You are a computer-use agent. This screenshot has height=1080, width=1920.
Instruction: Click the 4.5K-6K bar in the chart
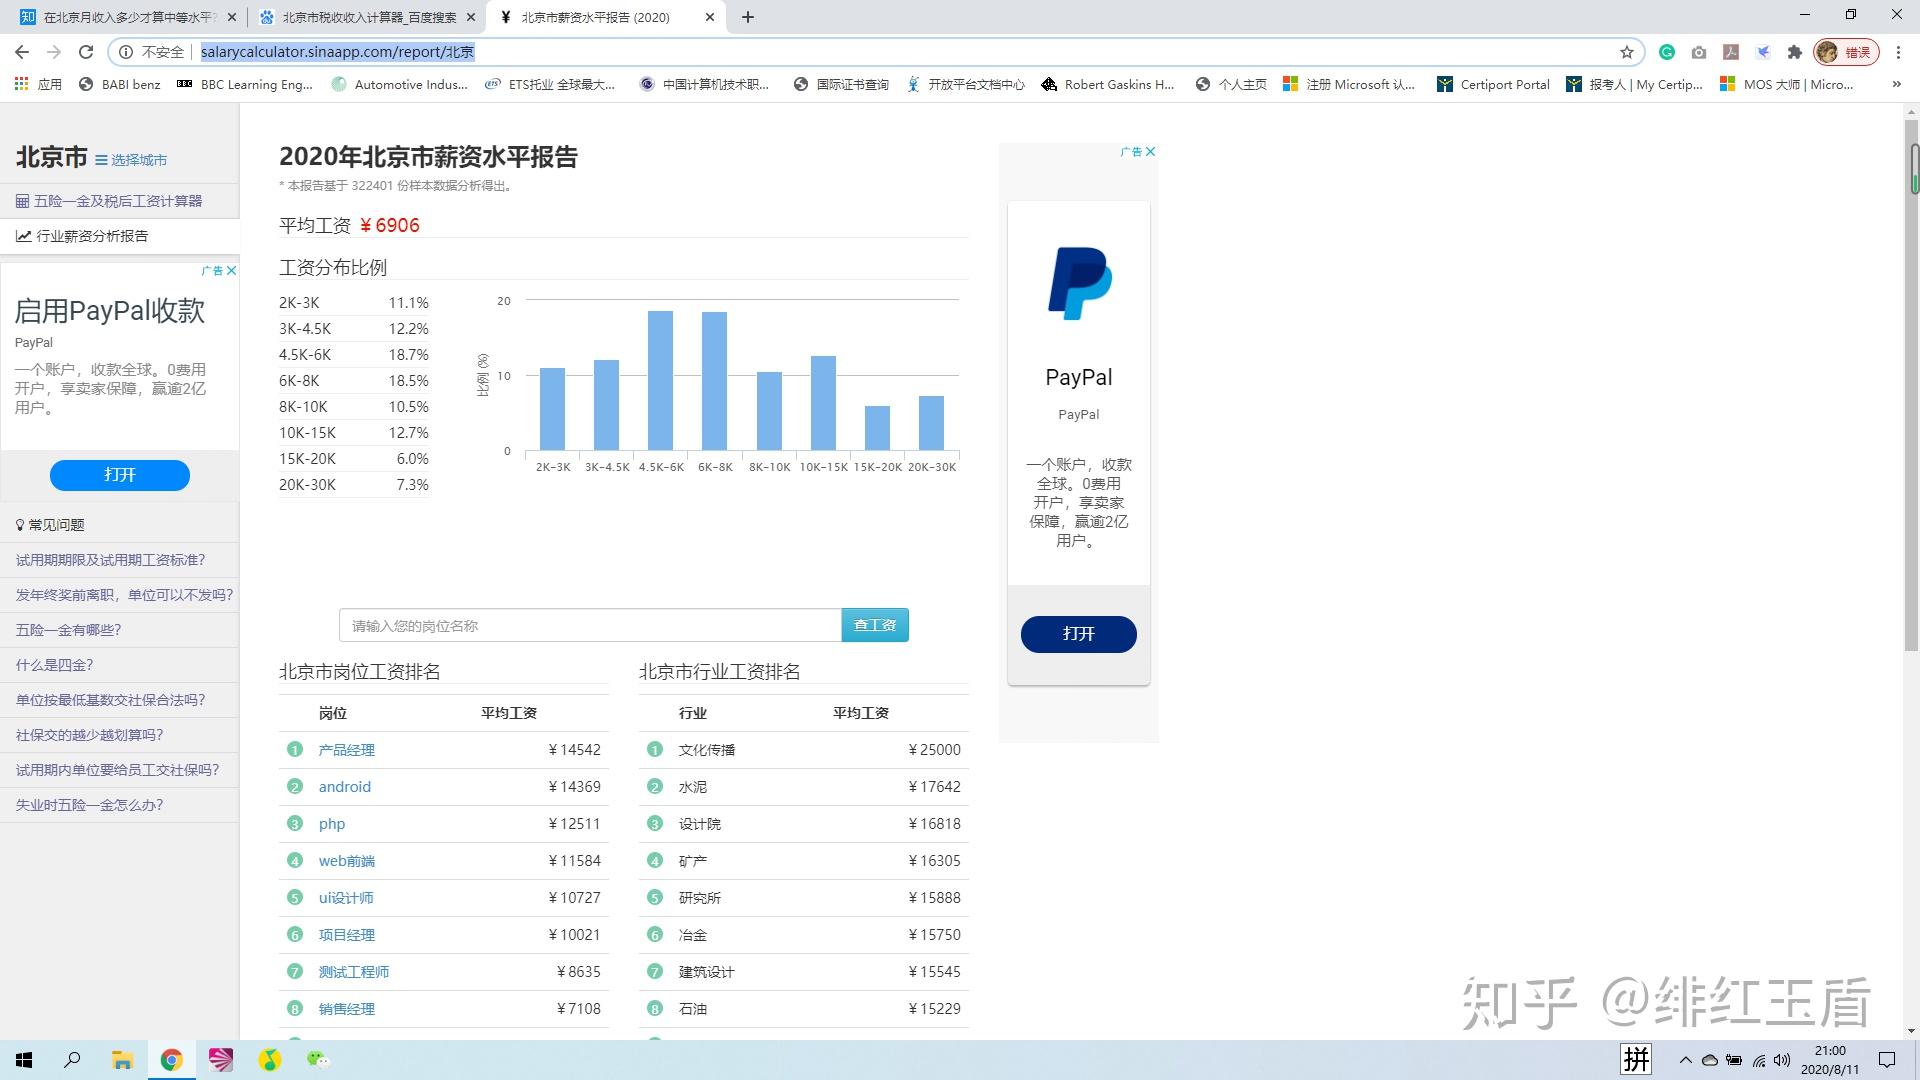point(660,380)
